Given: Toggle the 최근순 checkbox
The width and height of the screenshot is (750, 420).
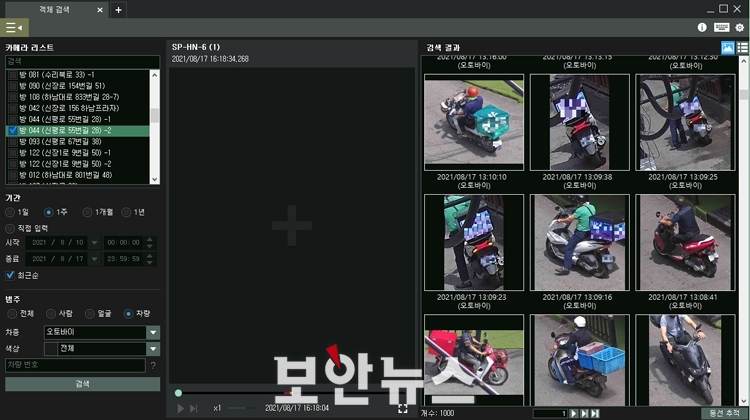Looking at the screenshot, I should [x=10, y=275].
